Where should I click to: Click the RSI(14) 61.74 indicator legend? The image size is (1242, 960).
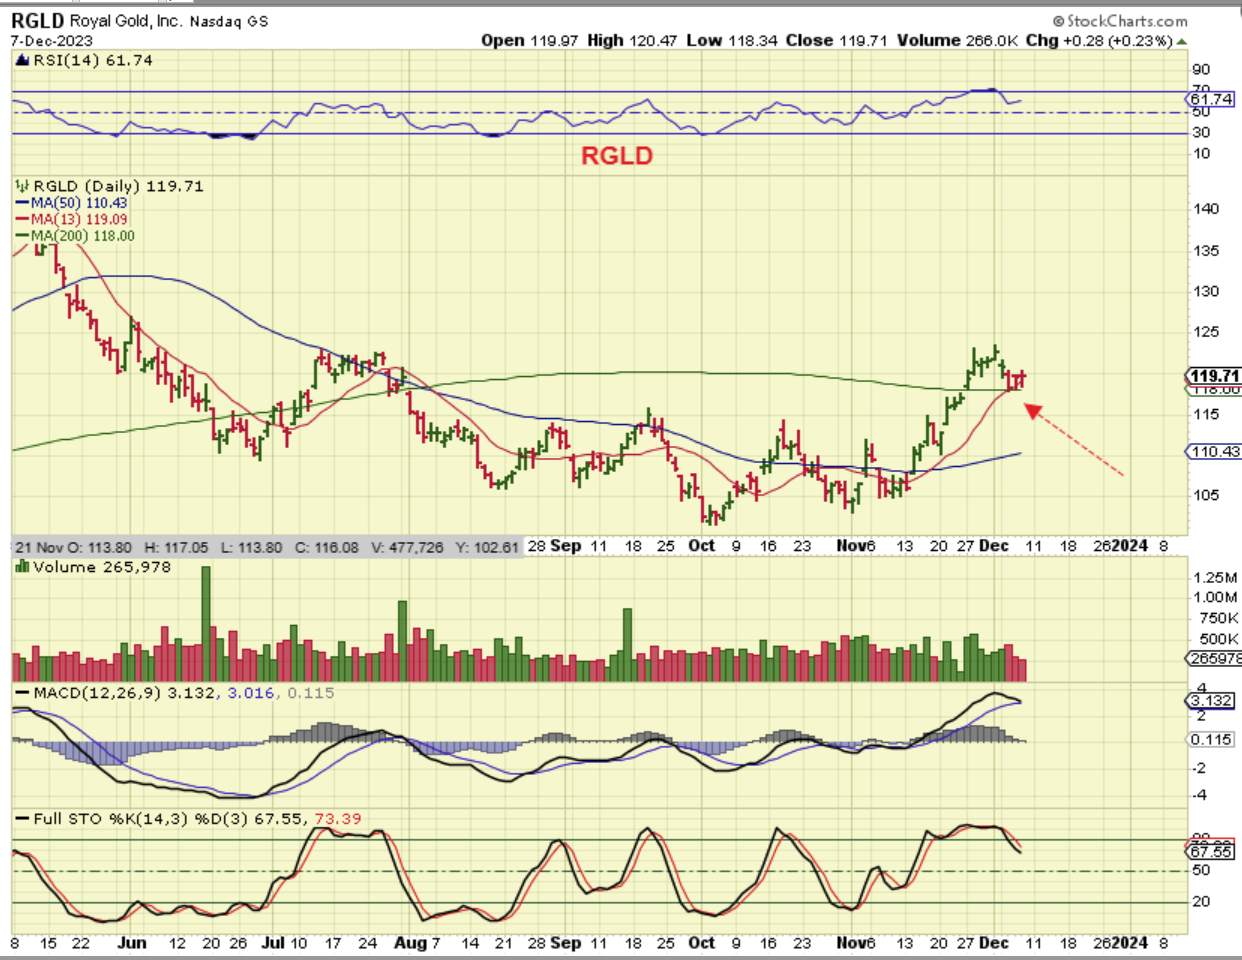click(93, 61)
